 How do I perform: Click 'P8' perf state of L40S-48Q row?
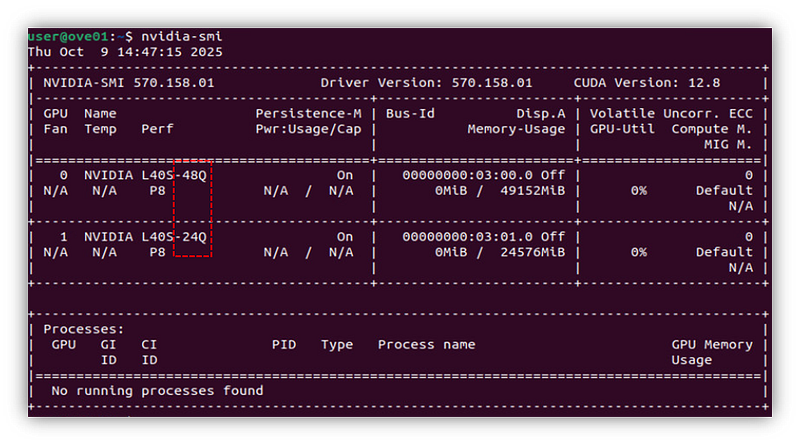point(158,191)
